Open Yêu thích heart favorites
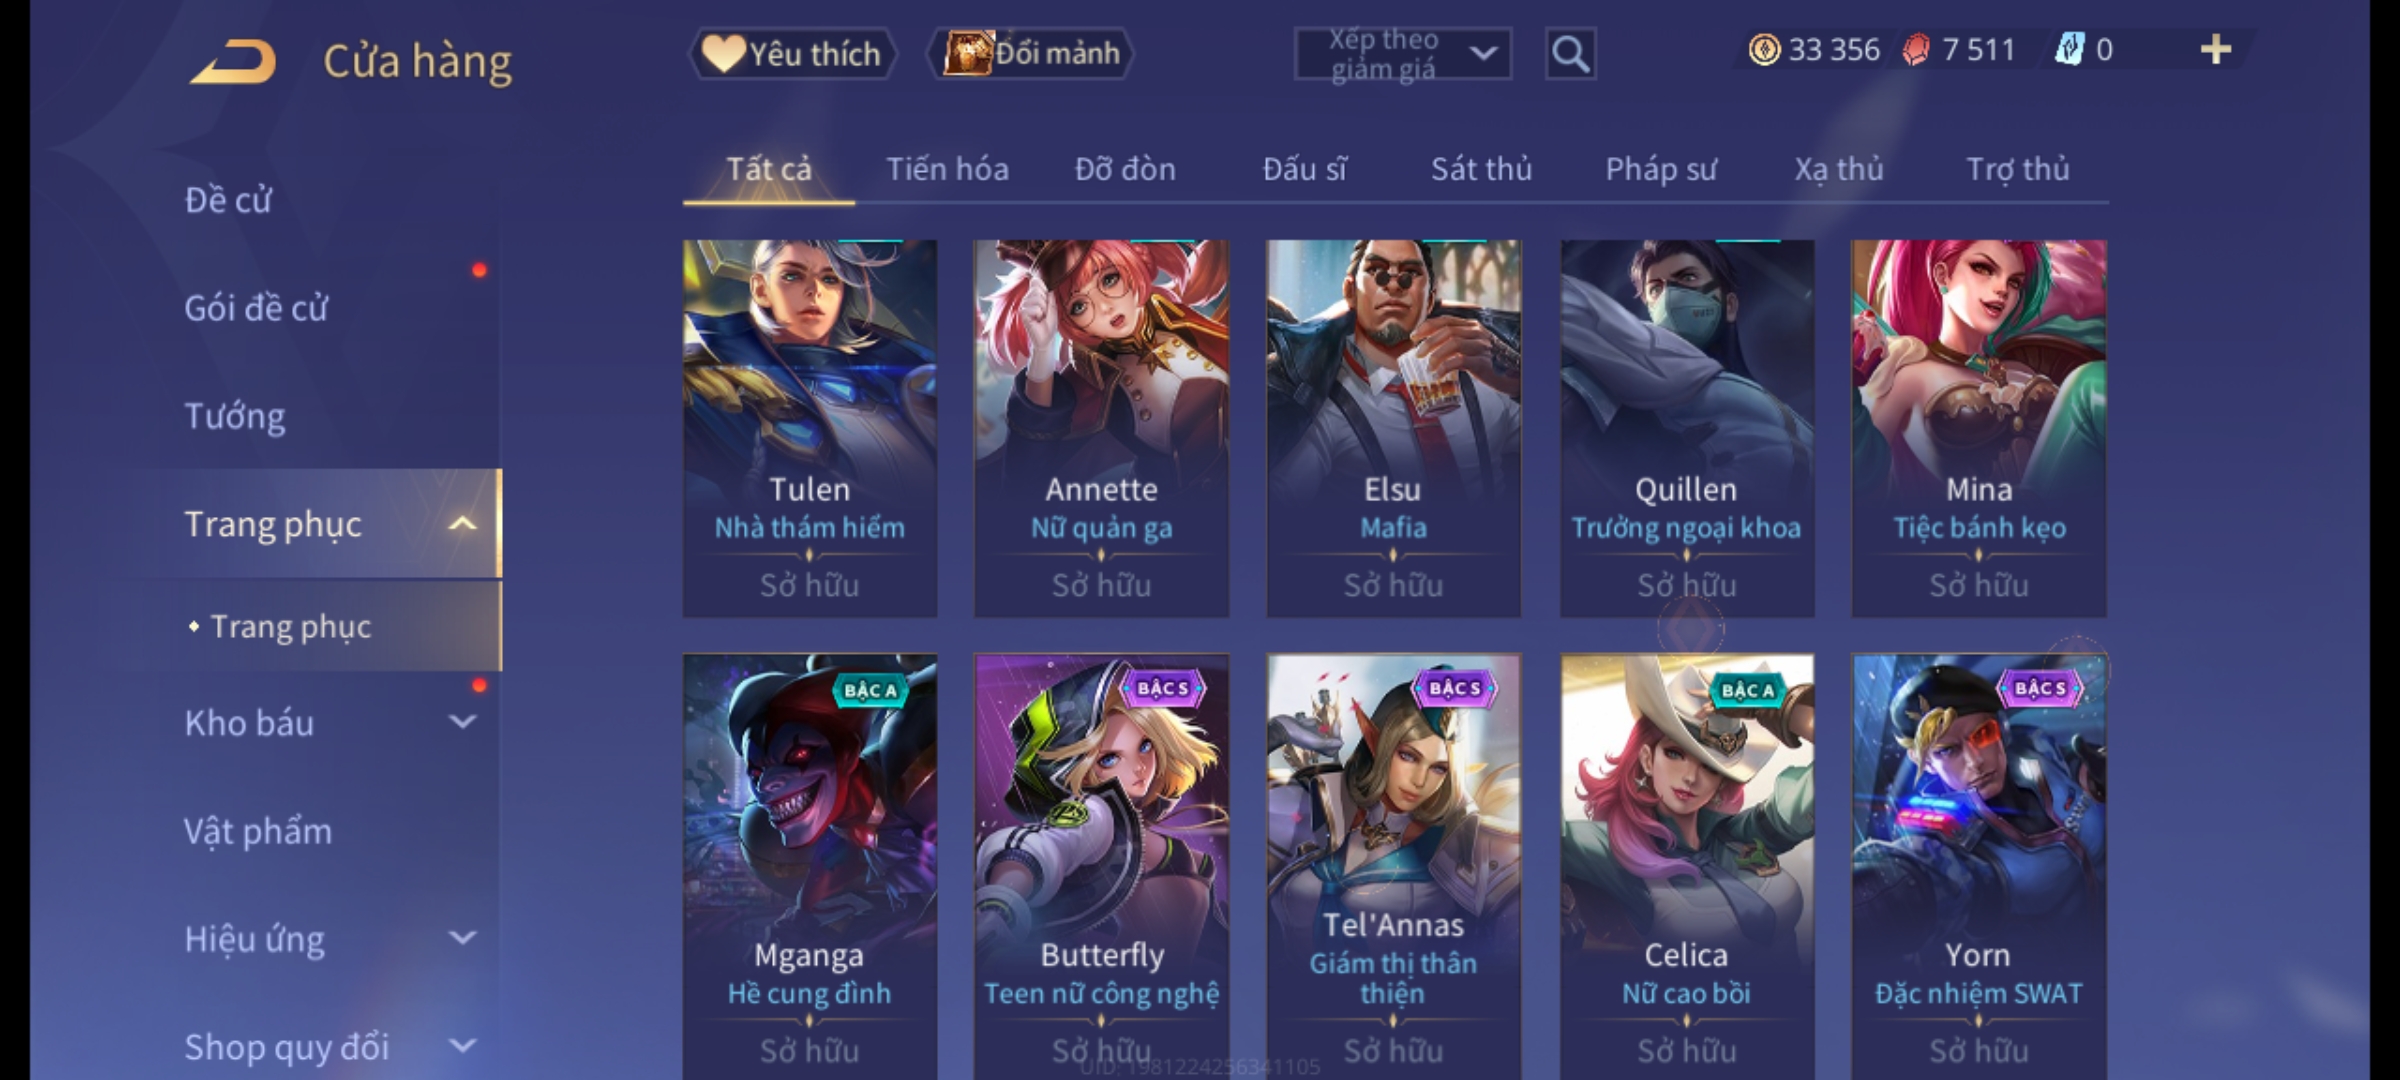The image size is (2400, 1080). (792, 54)
